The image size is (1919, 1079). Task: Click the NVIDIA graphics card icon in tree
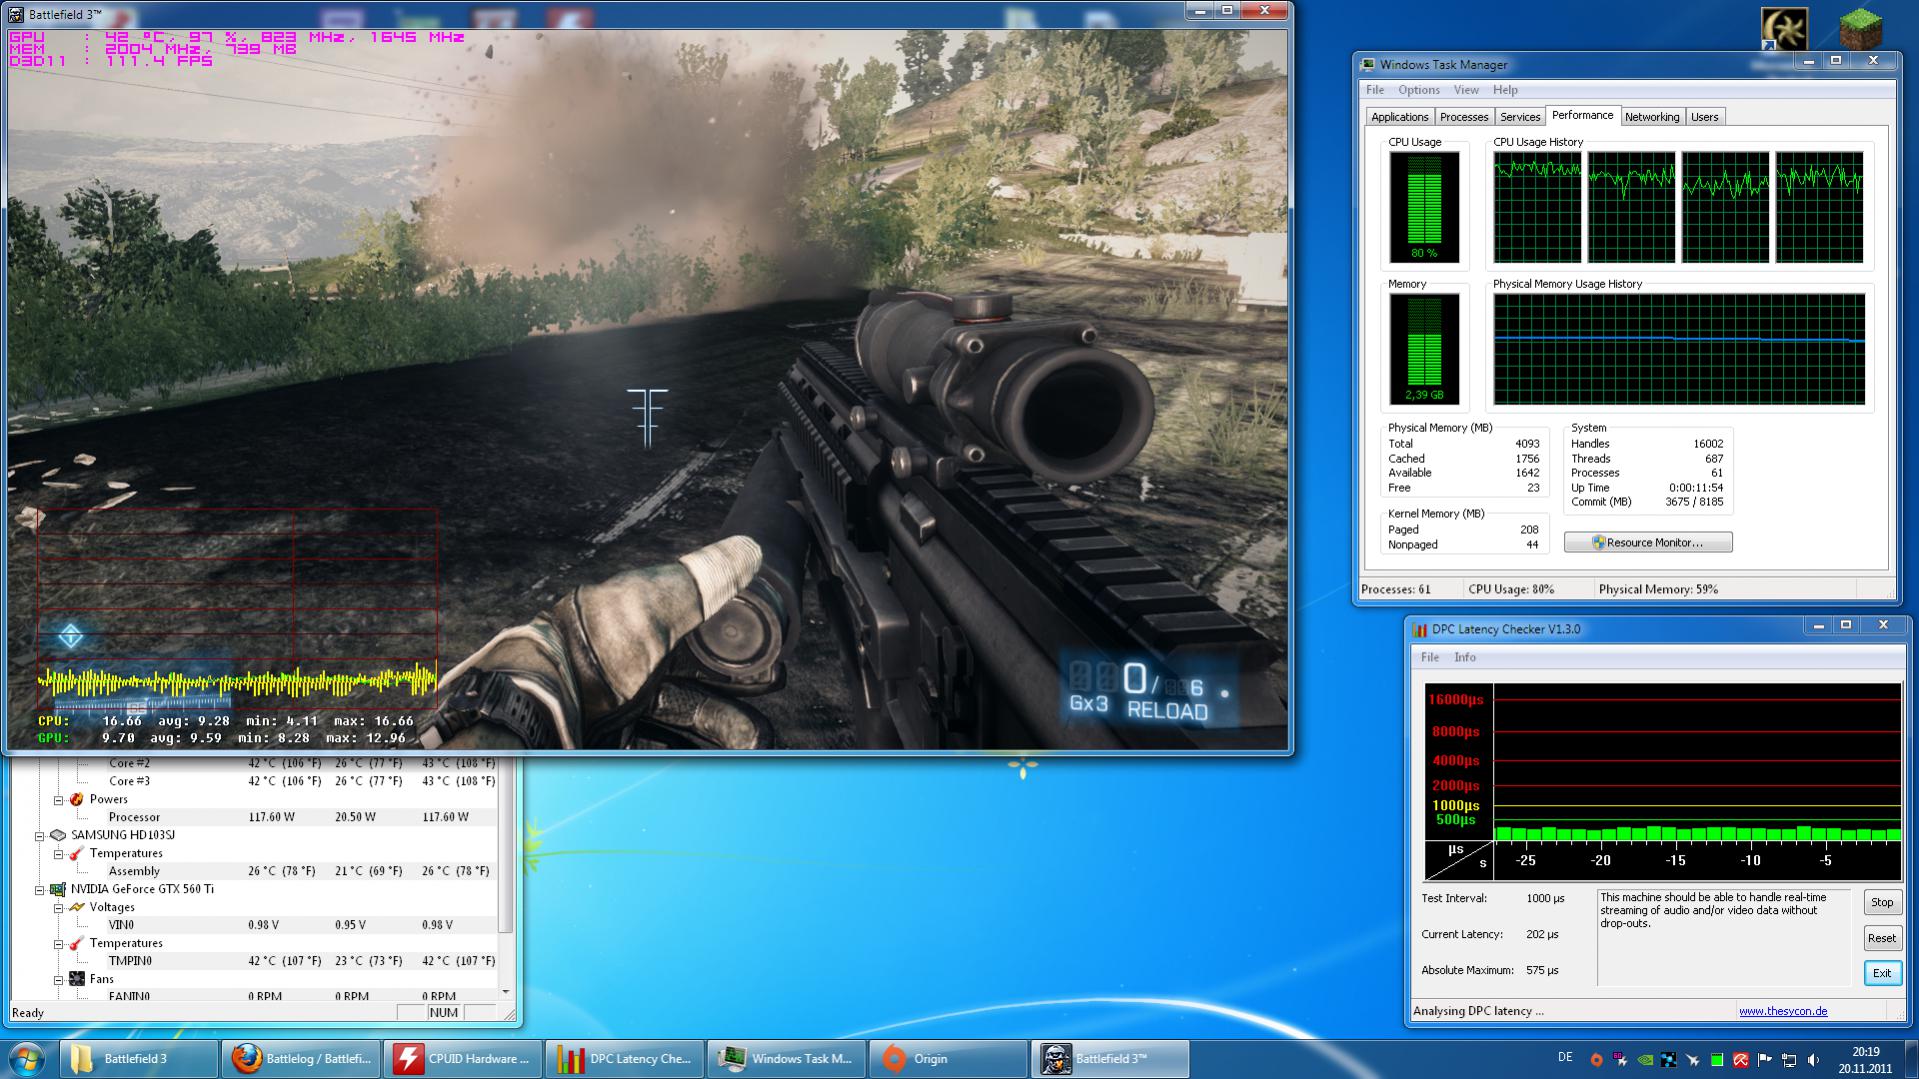point(58,889)
